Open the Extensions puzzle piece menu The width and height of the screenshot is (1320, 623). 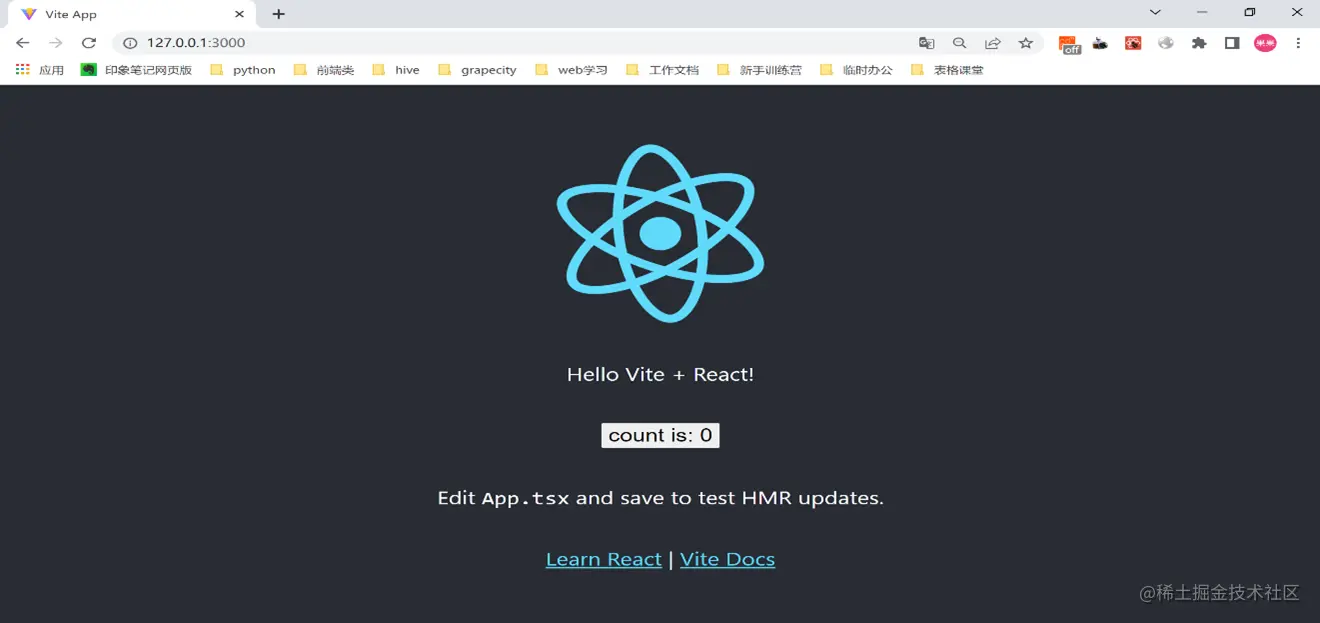coord(1199,43)
